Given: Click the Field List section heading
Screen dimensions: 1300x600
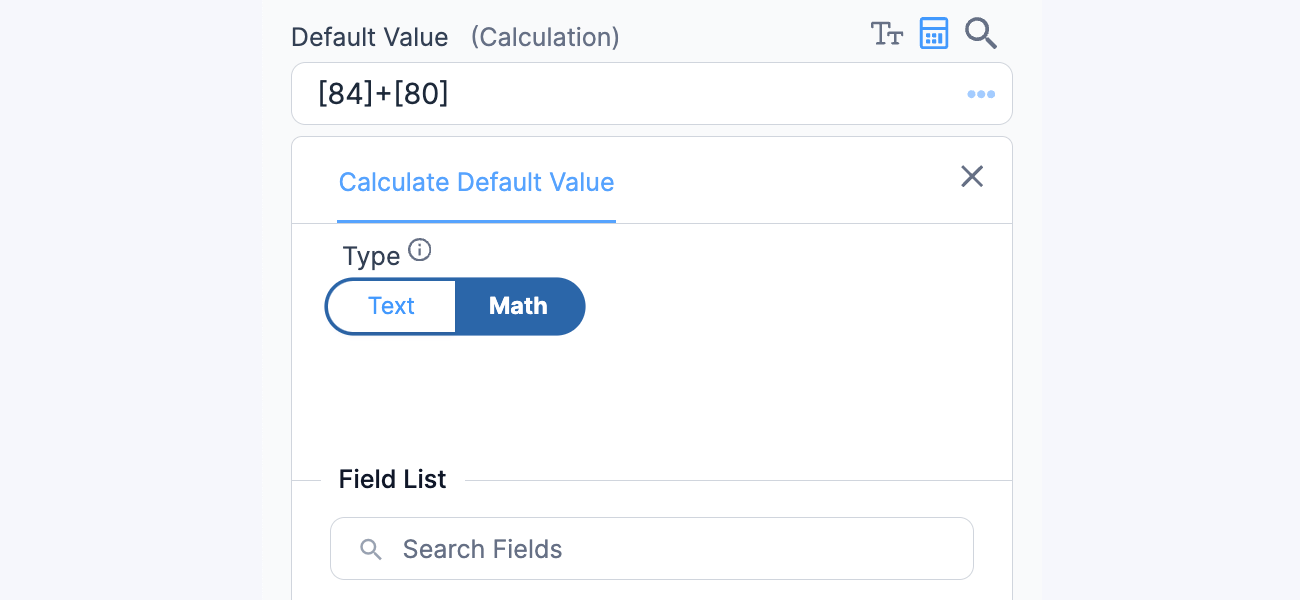Looking at the screenshot, I should [x=392, y=479].
